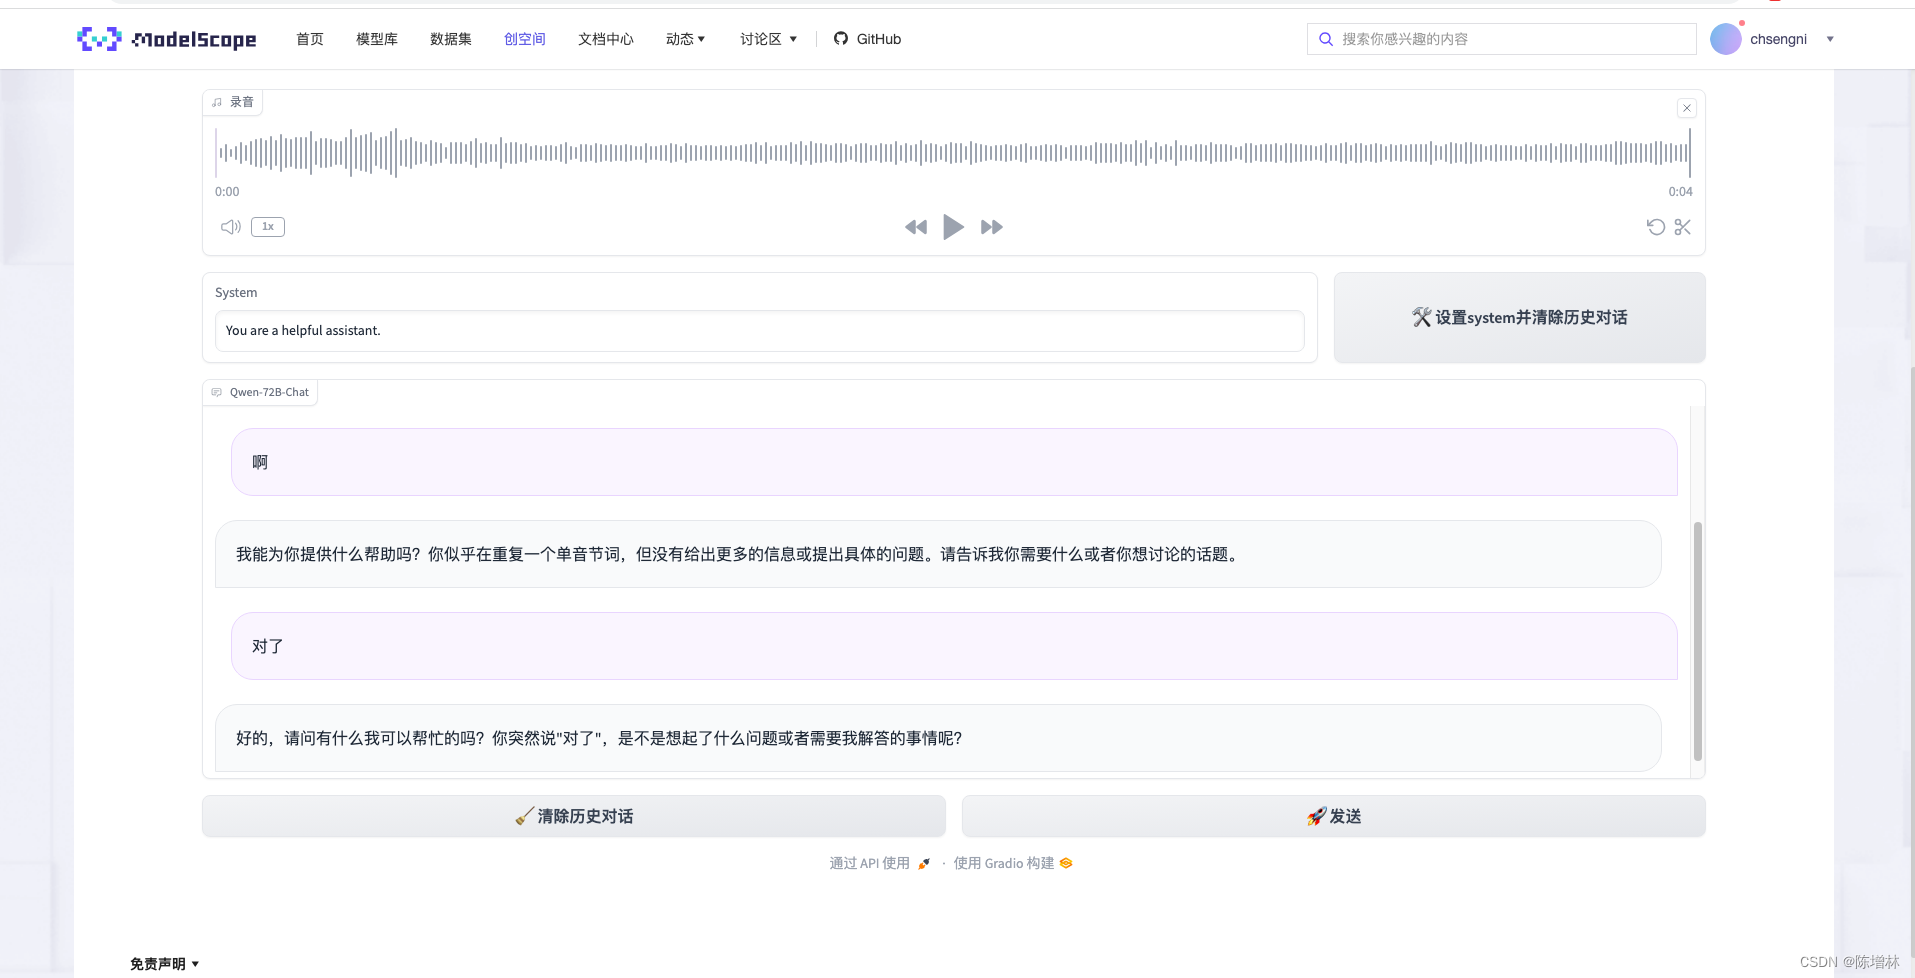The width and height of the screenshot is (1915, 978).
Task: Open 文档中心 documentation center
Action: [x=606, y=39]
